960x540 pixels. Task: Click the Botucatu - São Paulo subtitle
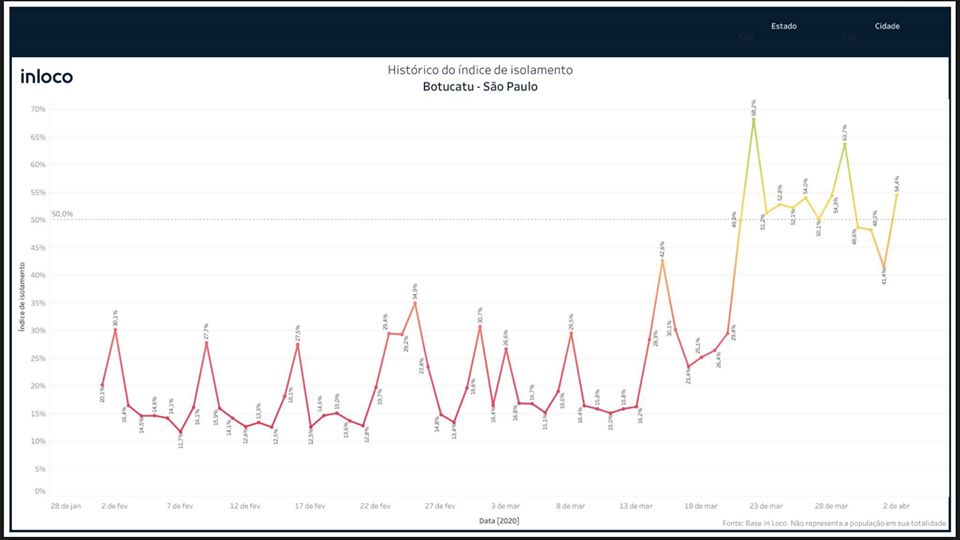(480, 87)
